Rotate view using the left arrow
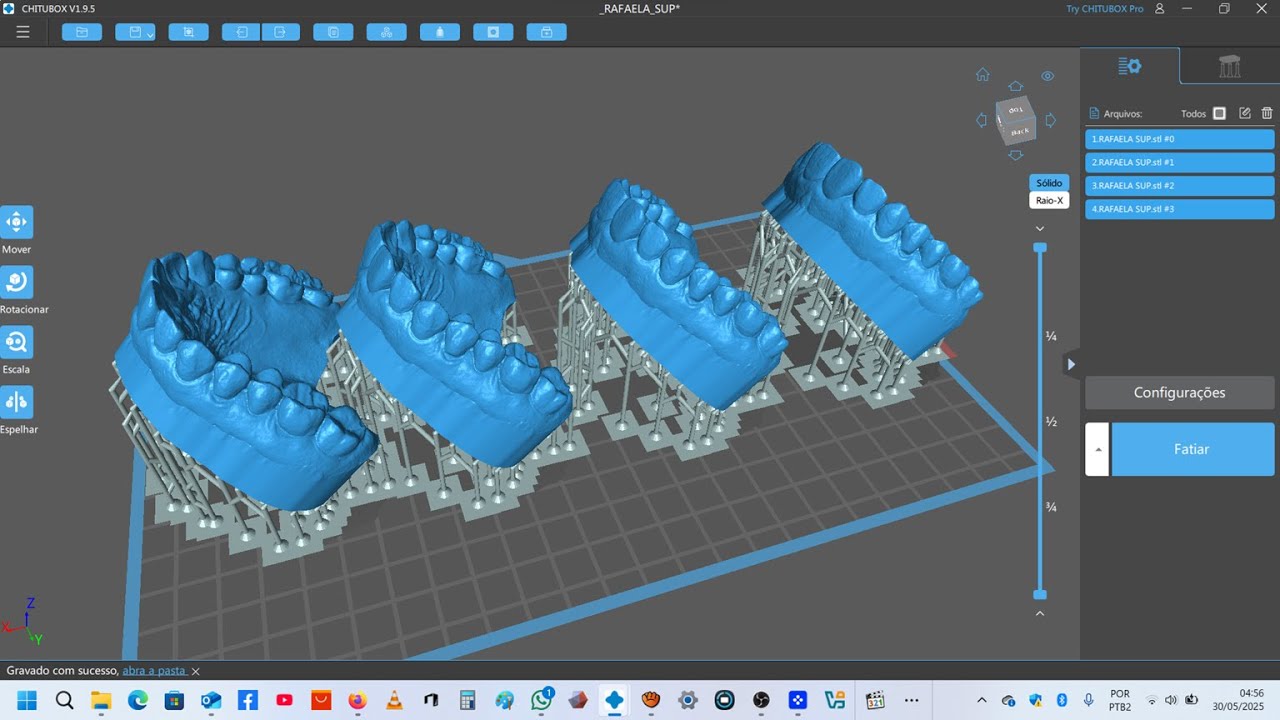This screenshot has width=1280, height=720. [x=981, y=120]
